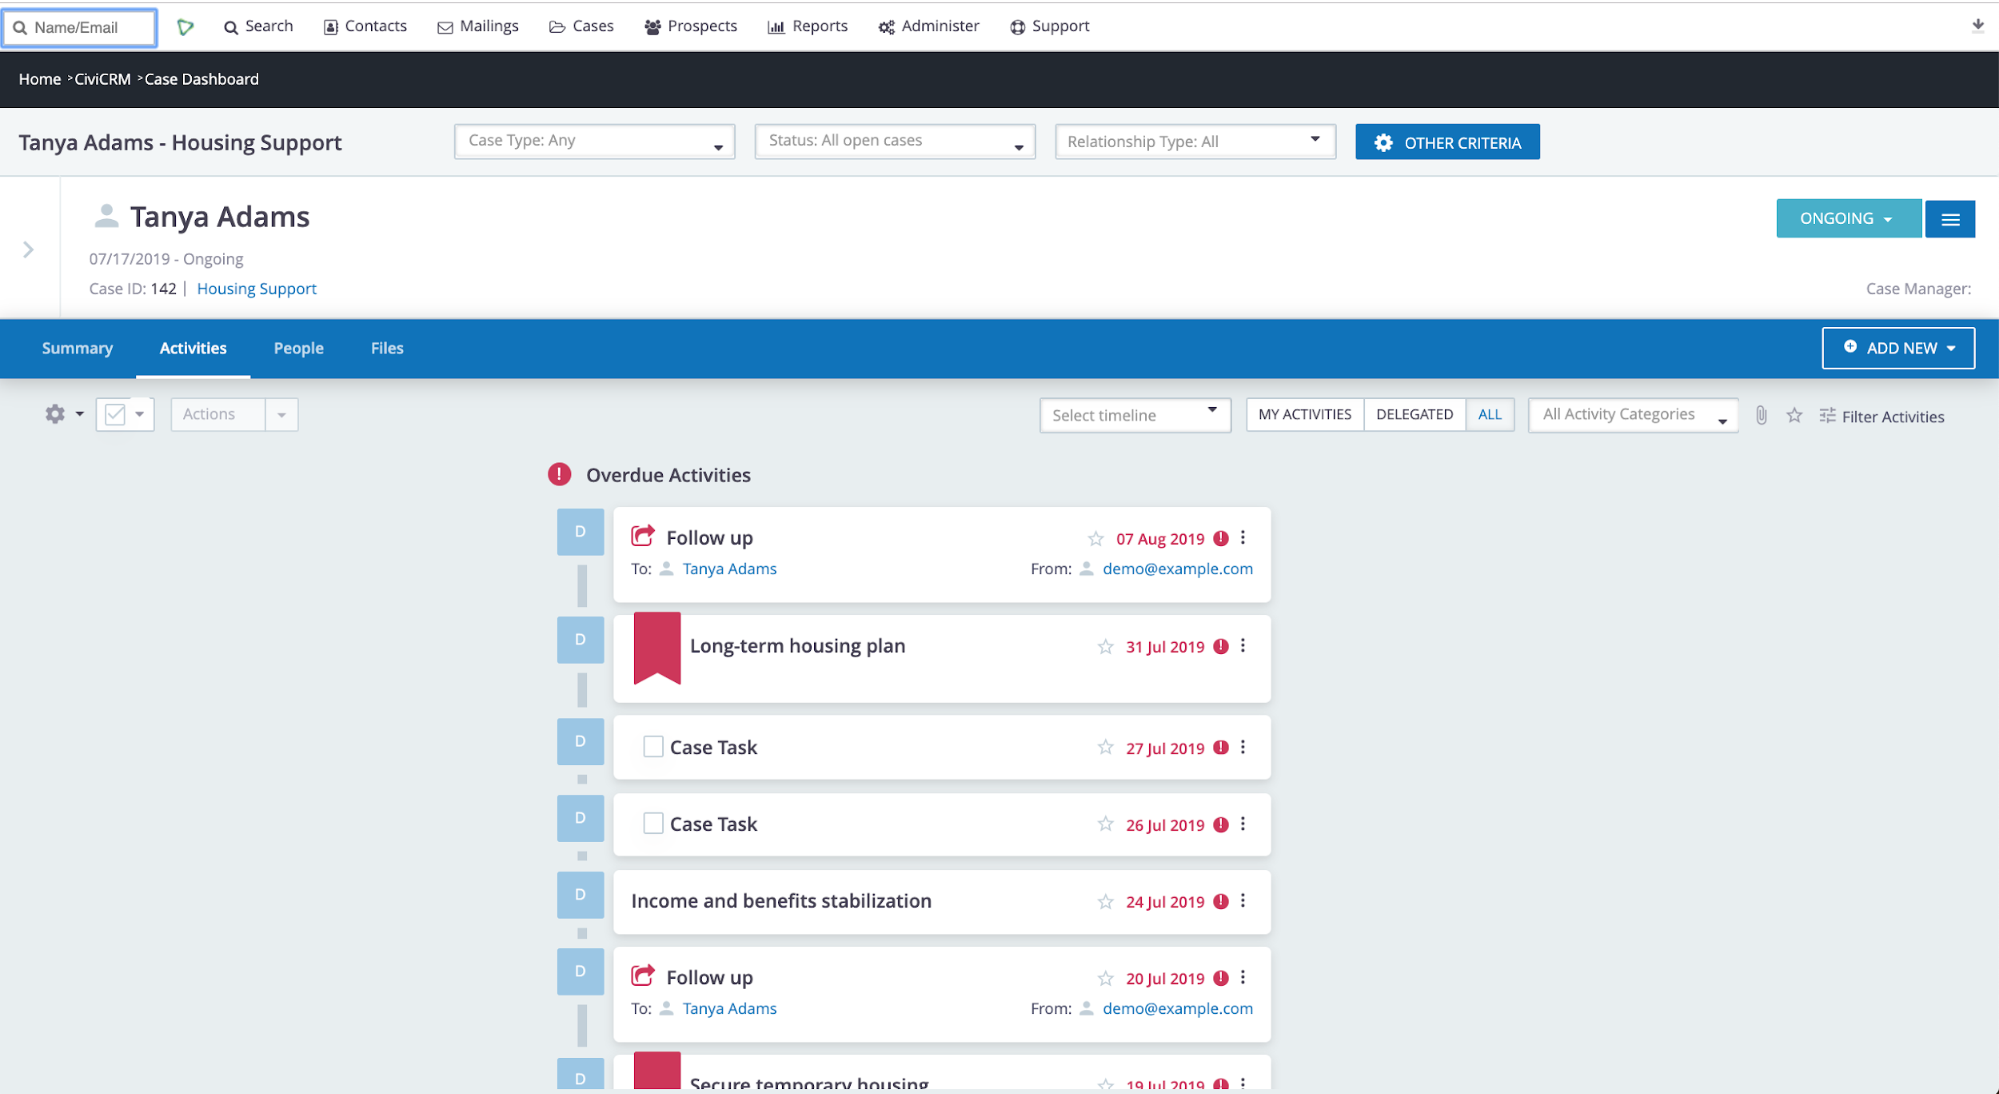The image size is (1999, 1094).
Task: Check the 27 Jul 2019 Case Task checkbox
Action: pos(653,747)
